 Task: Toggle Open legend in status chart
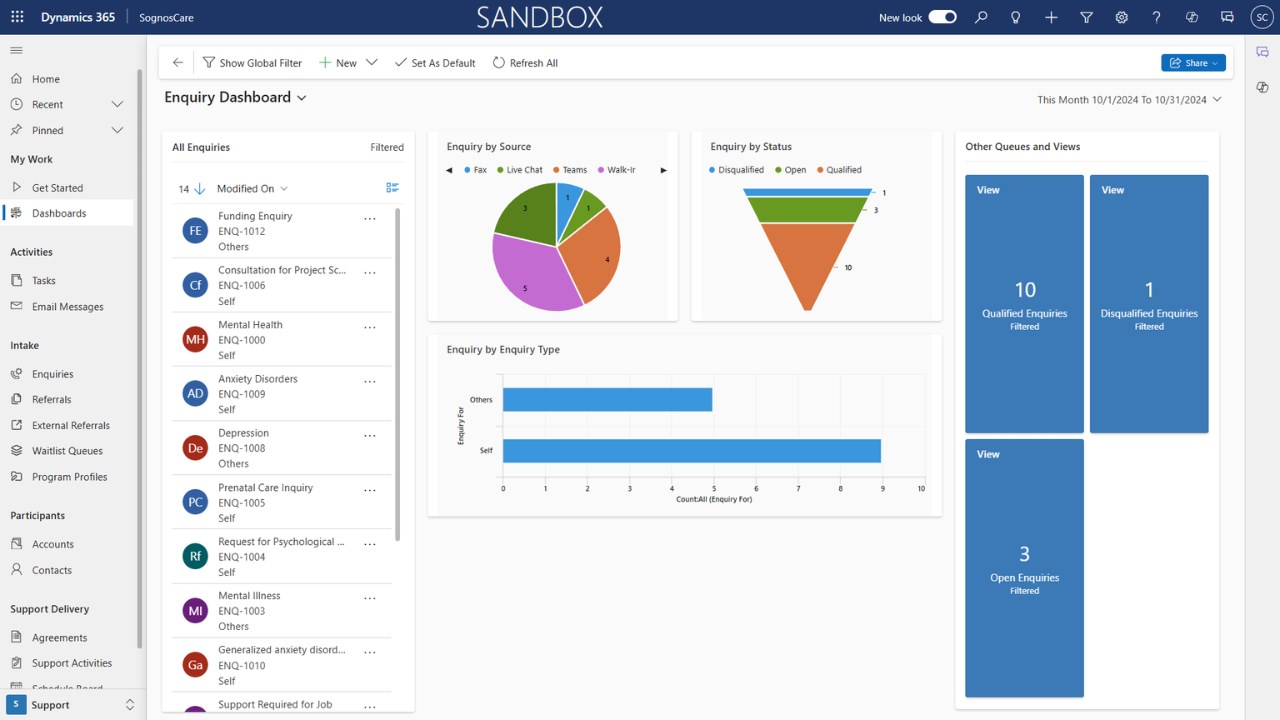point(791,170)
